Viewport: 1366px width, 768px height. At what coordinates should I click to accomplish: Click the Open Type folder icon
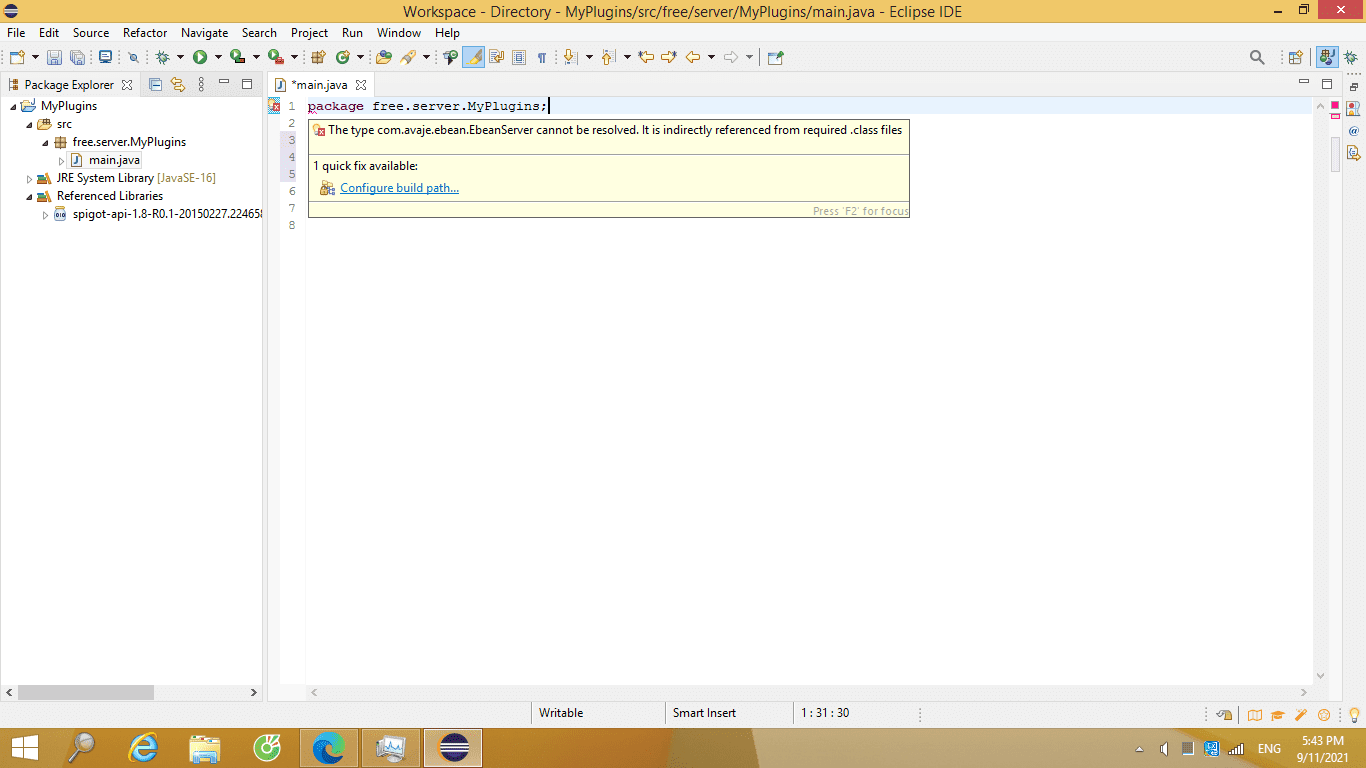click(384, 58)
